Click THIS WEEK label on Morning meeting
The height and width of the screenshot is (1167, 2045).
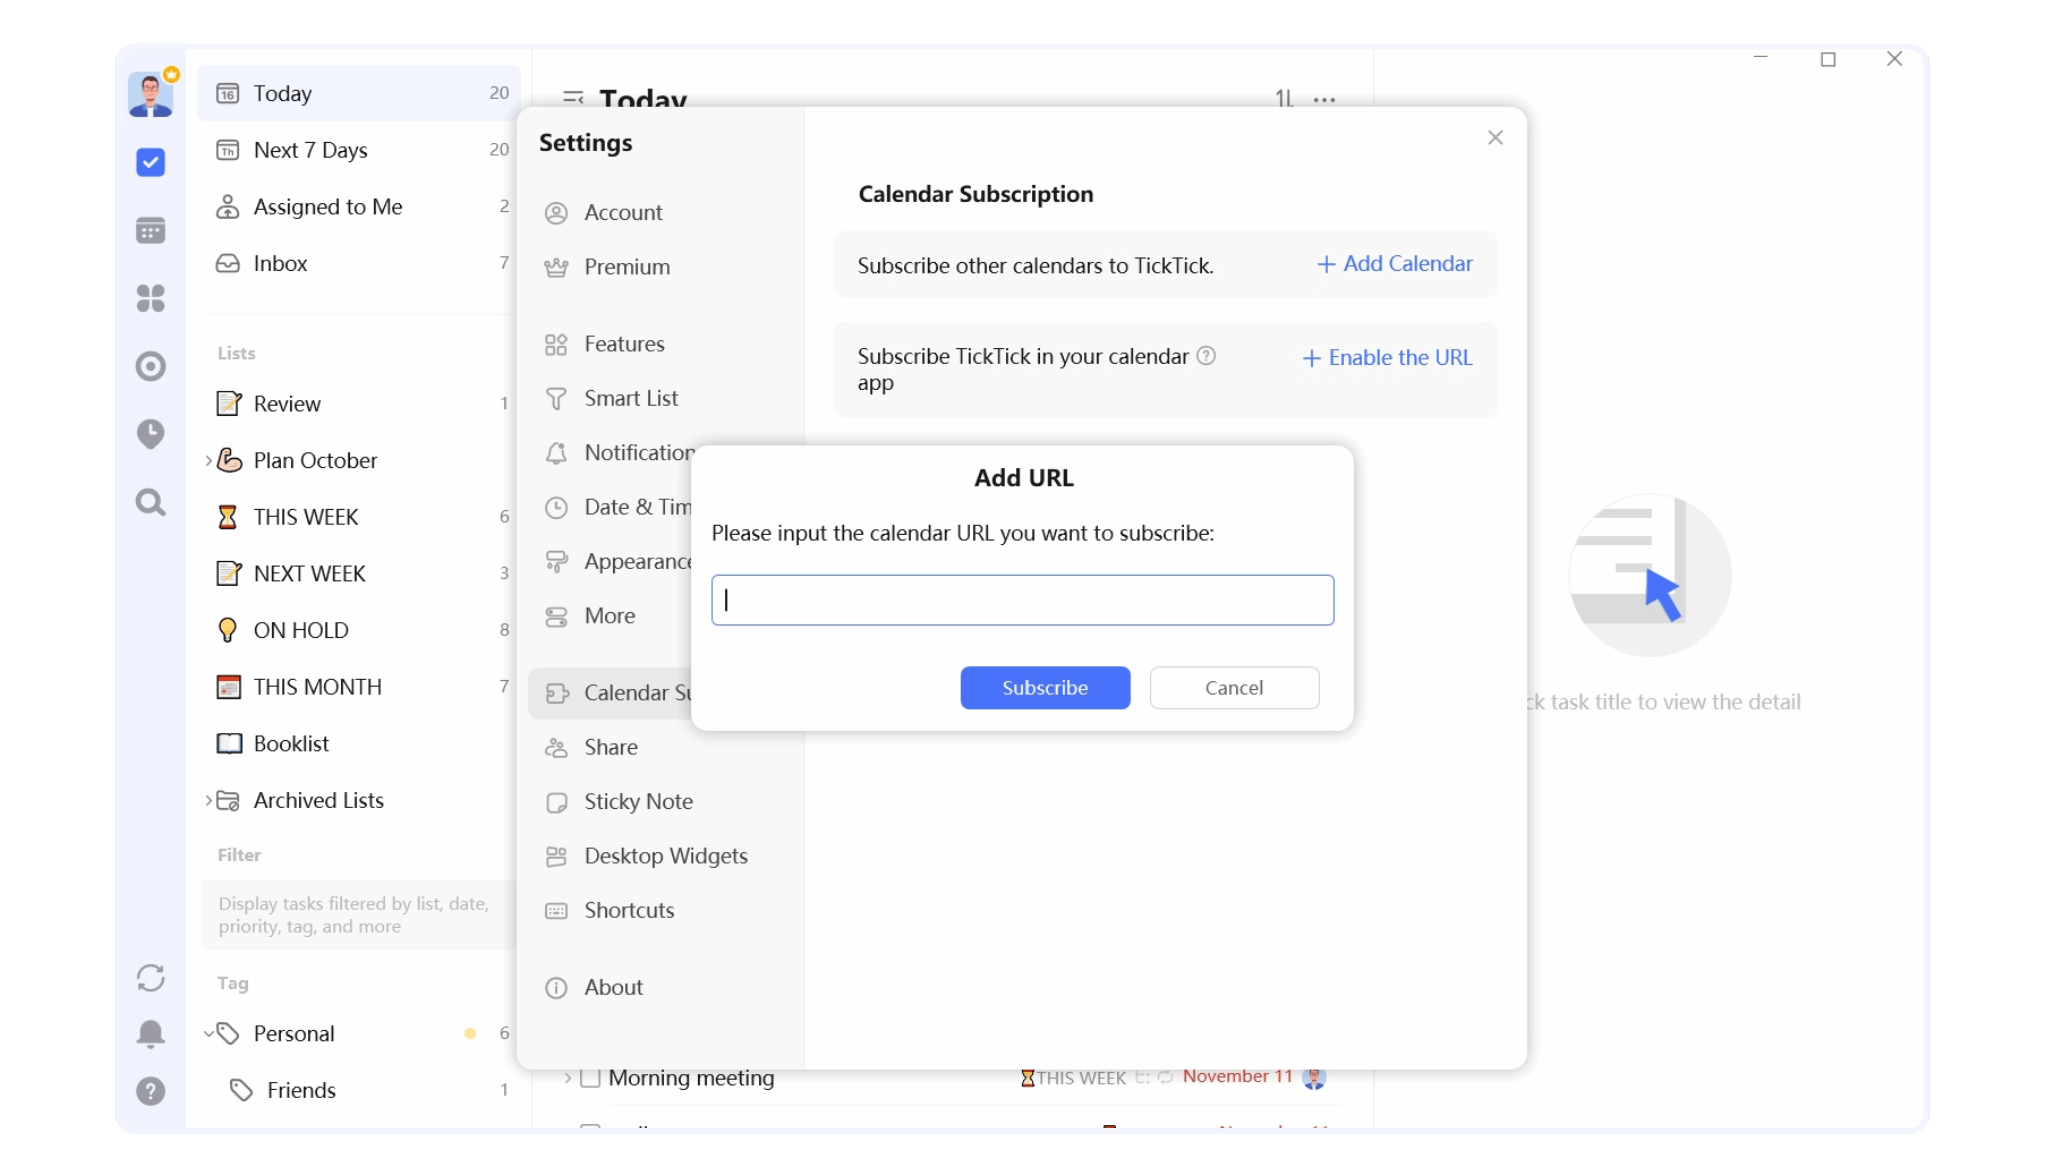coord(1073,1078)
